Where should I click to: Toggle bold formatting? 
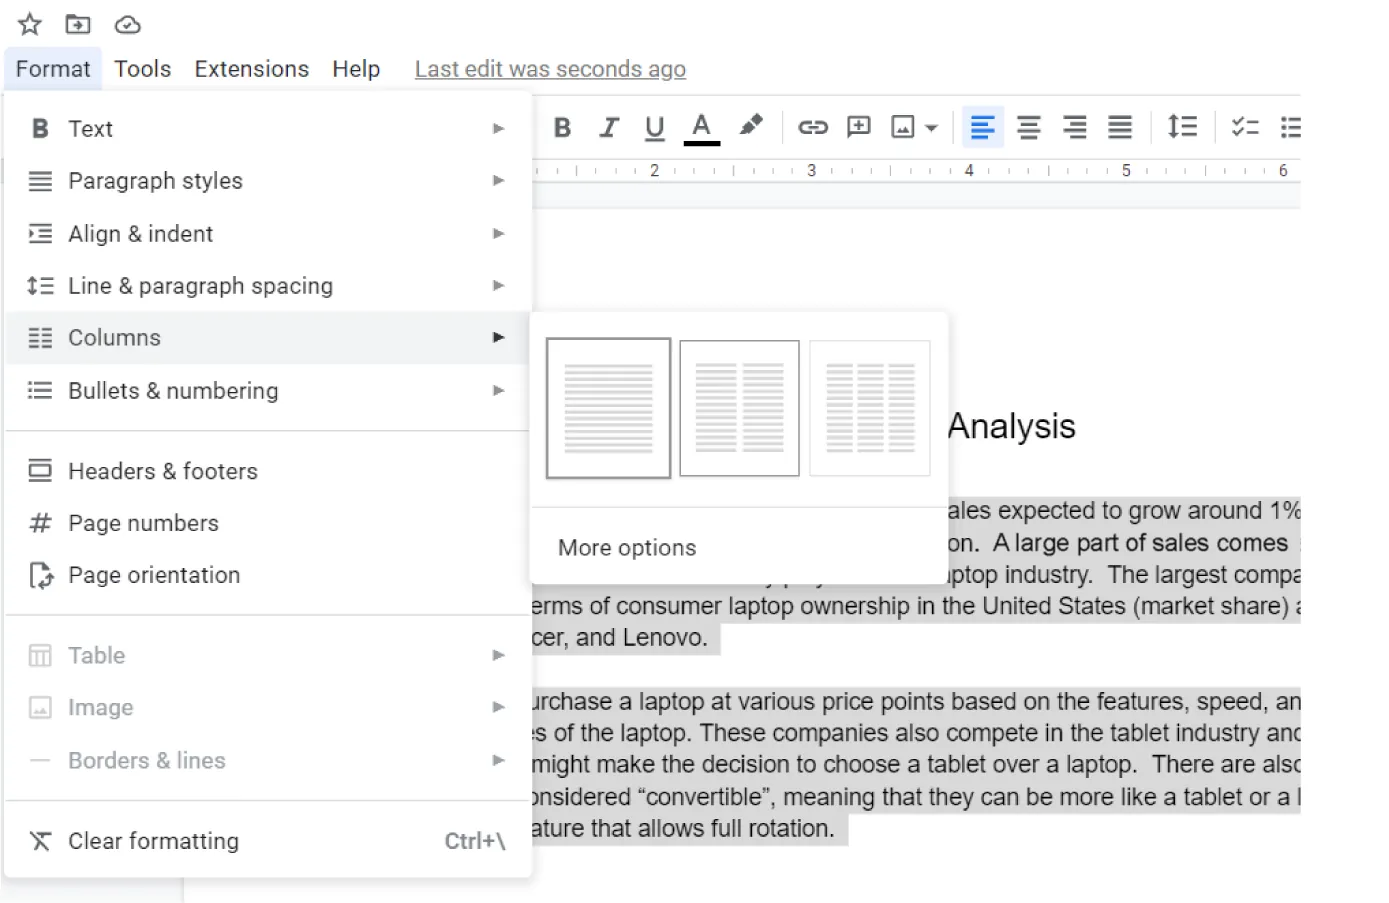pyautogui.click(x=562, y=127)
